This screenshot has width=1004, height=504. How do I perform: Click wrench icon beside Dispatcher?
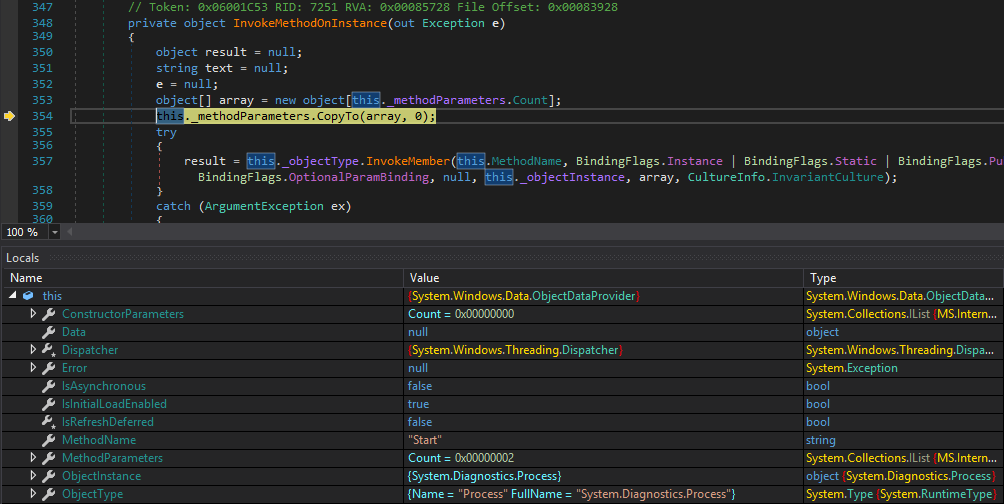click(49, 350)
